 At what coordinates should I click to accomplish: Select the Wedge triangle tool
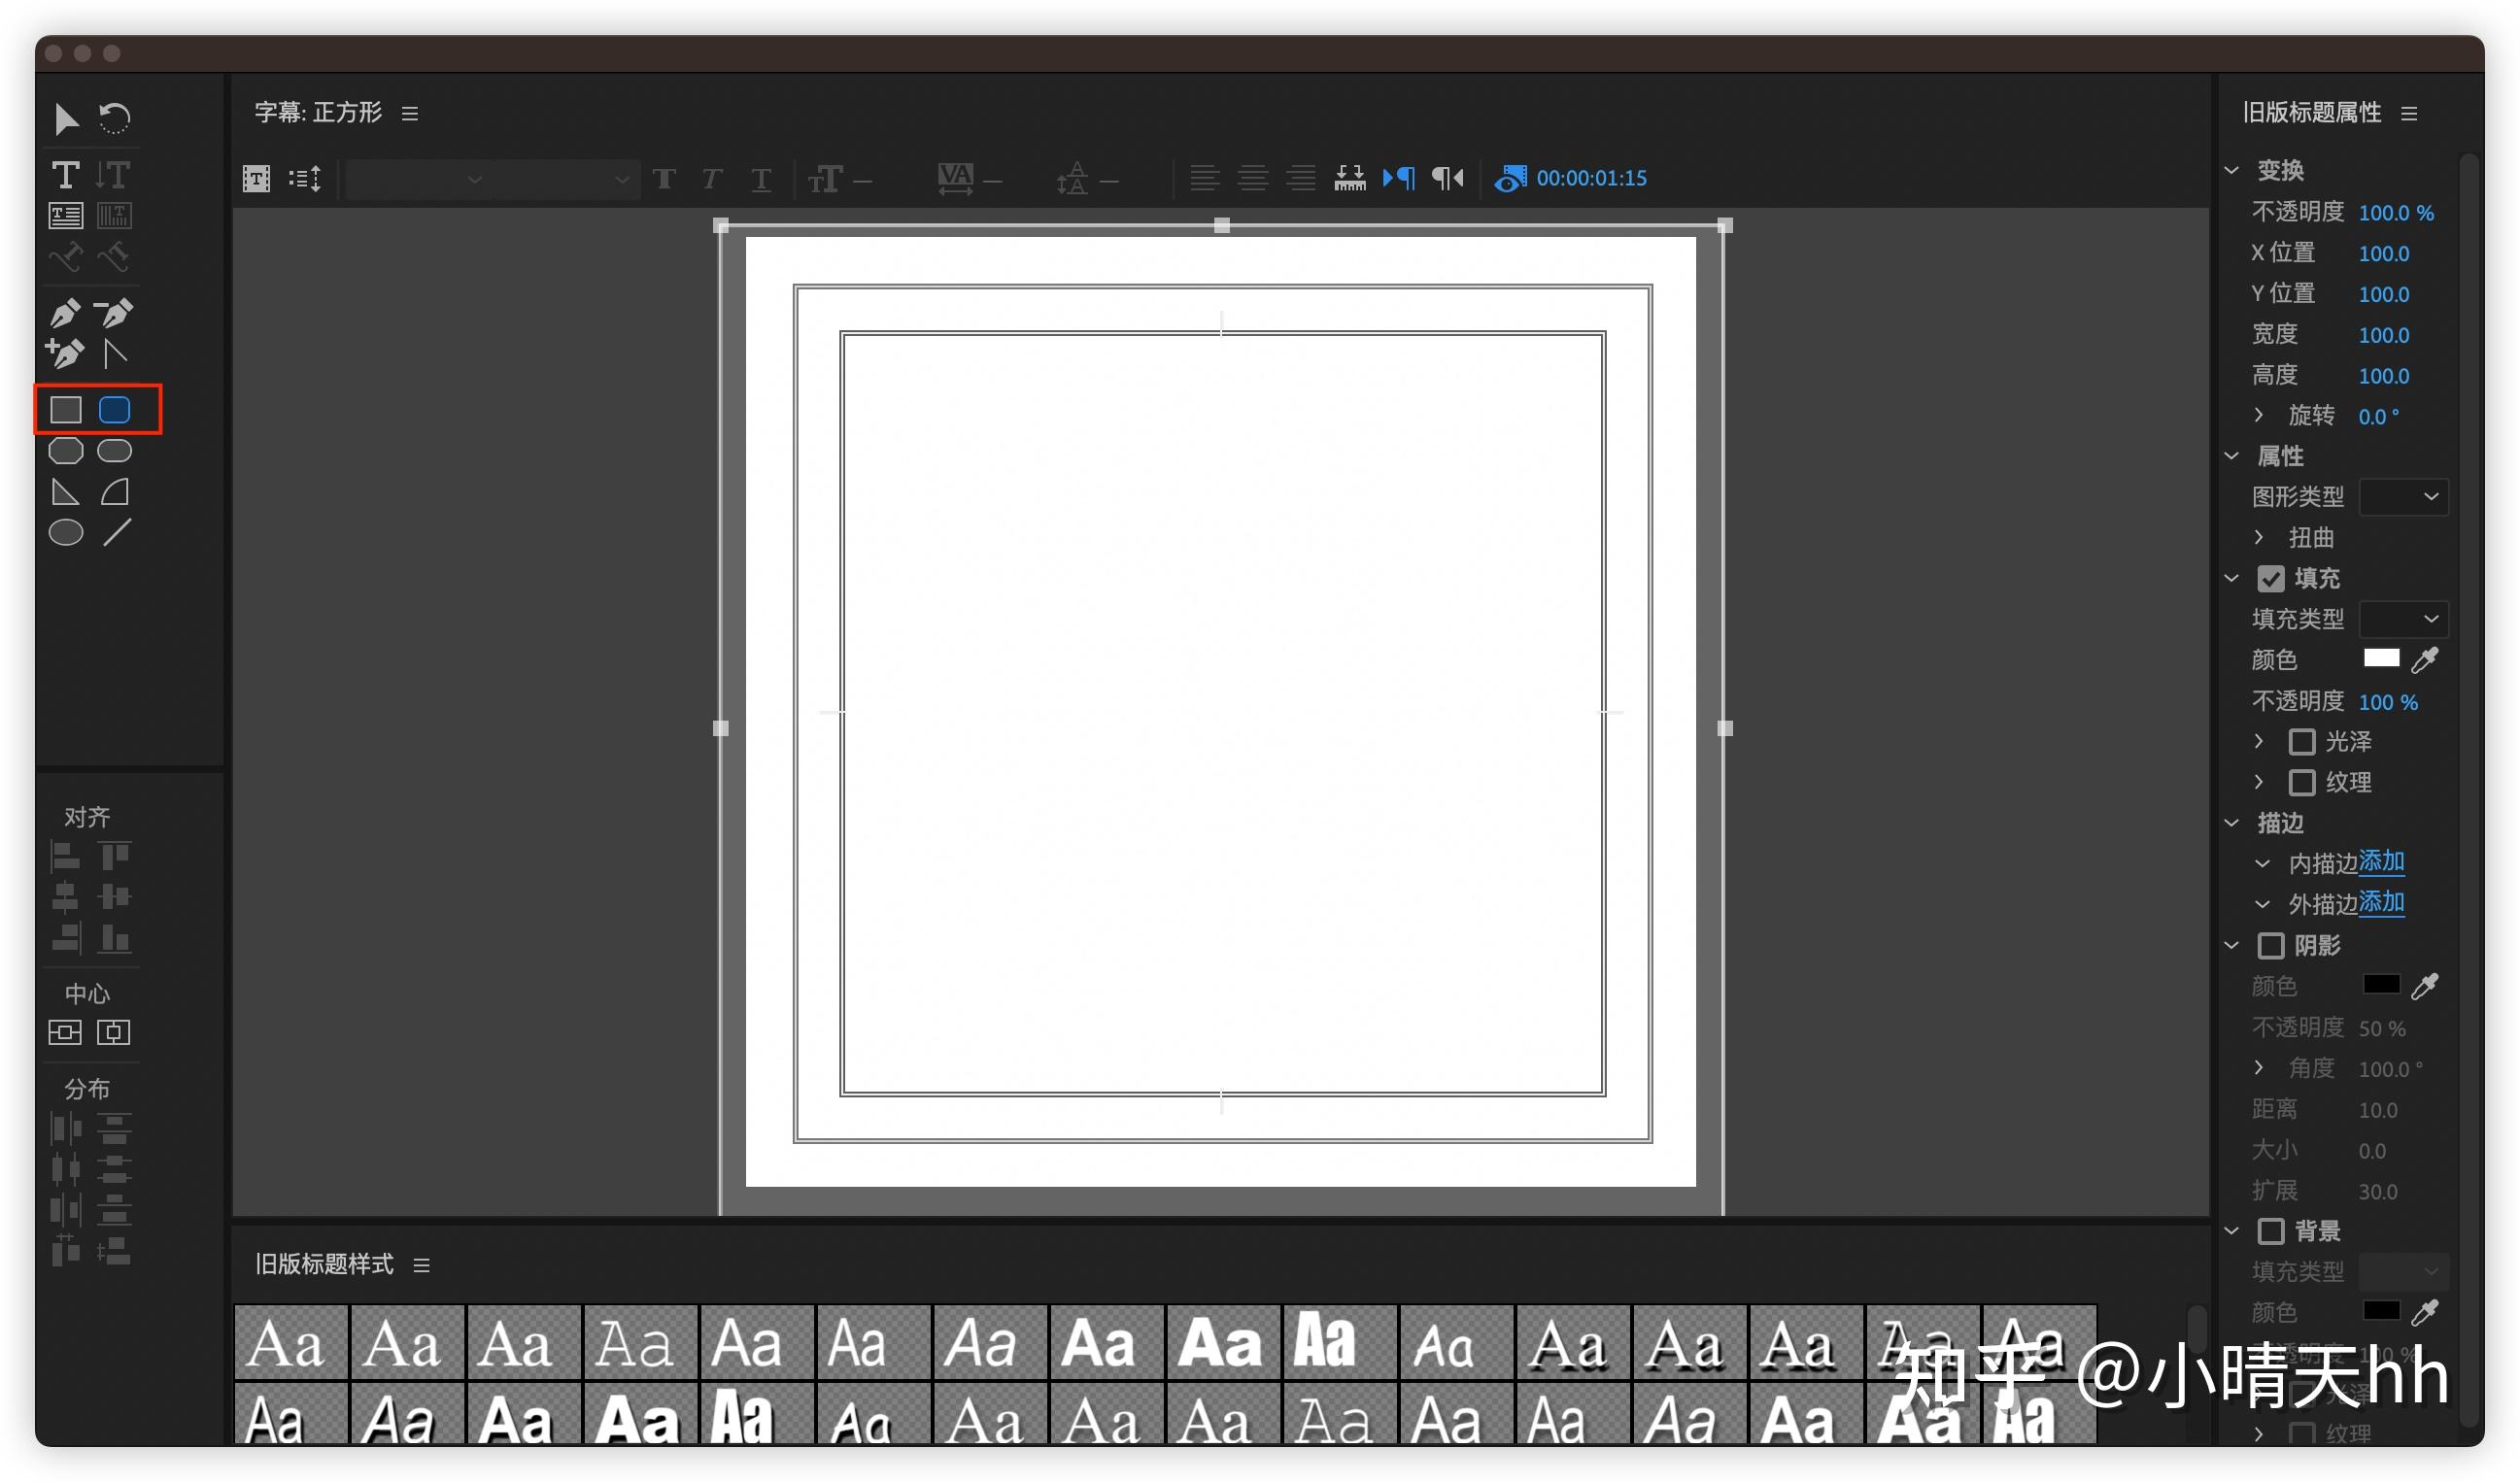[x=65, y=492]
